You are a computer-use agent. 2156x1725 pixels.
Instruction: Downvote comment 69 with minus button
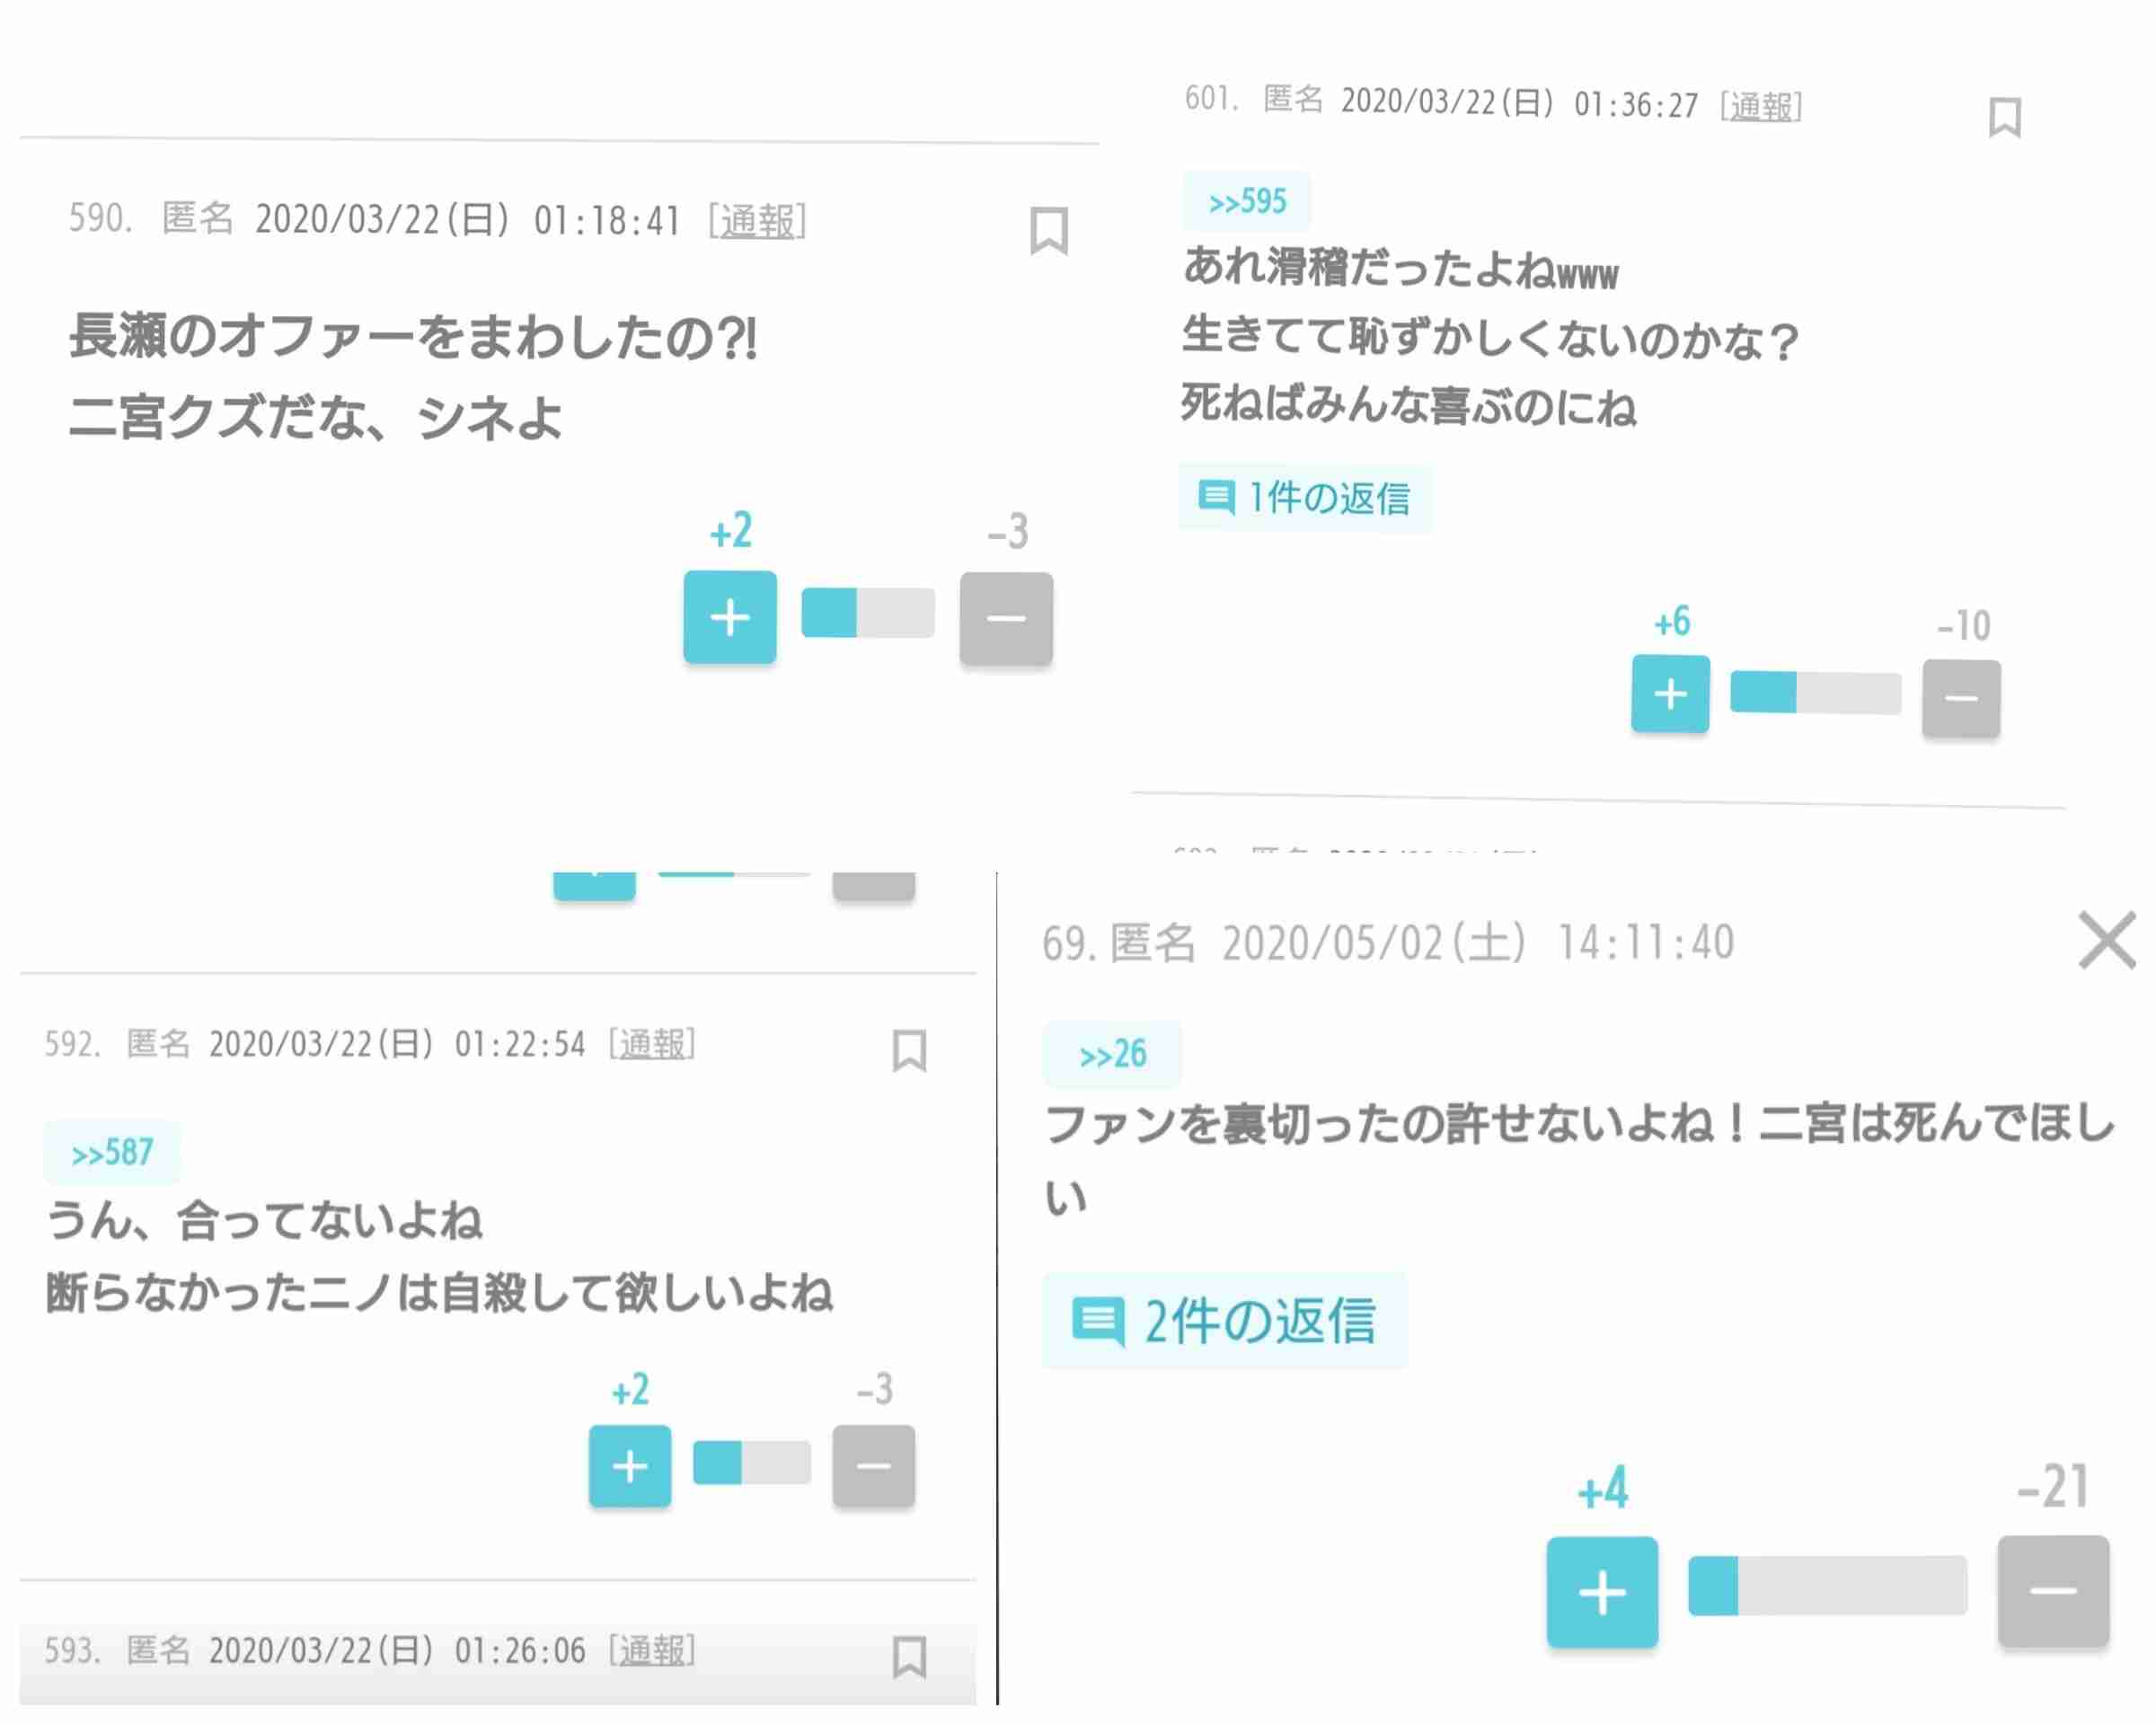2053,1590
